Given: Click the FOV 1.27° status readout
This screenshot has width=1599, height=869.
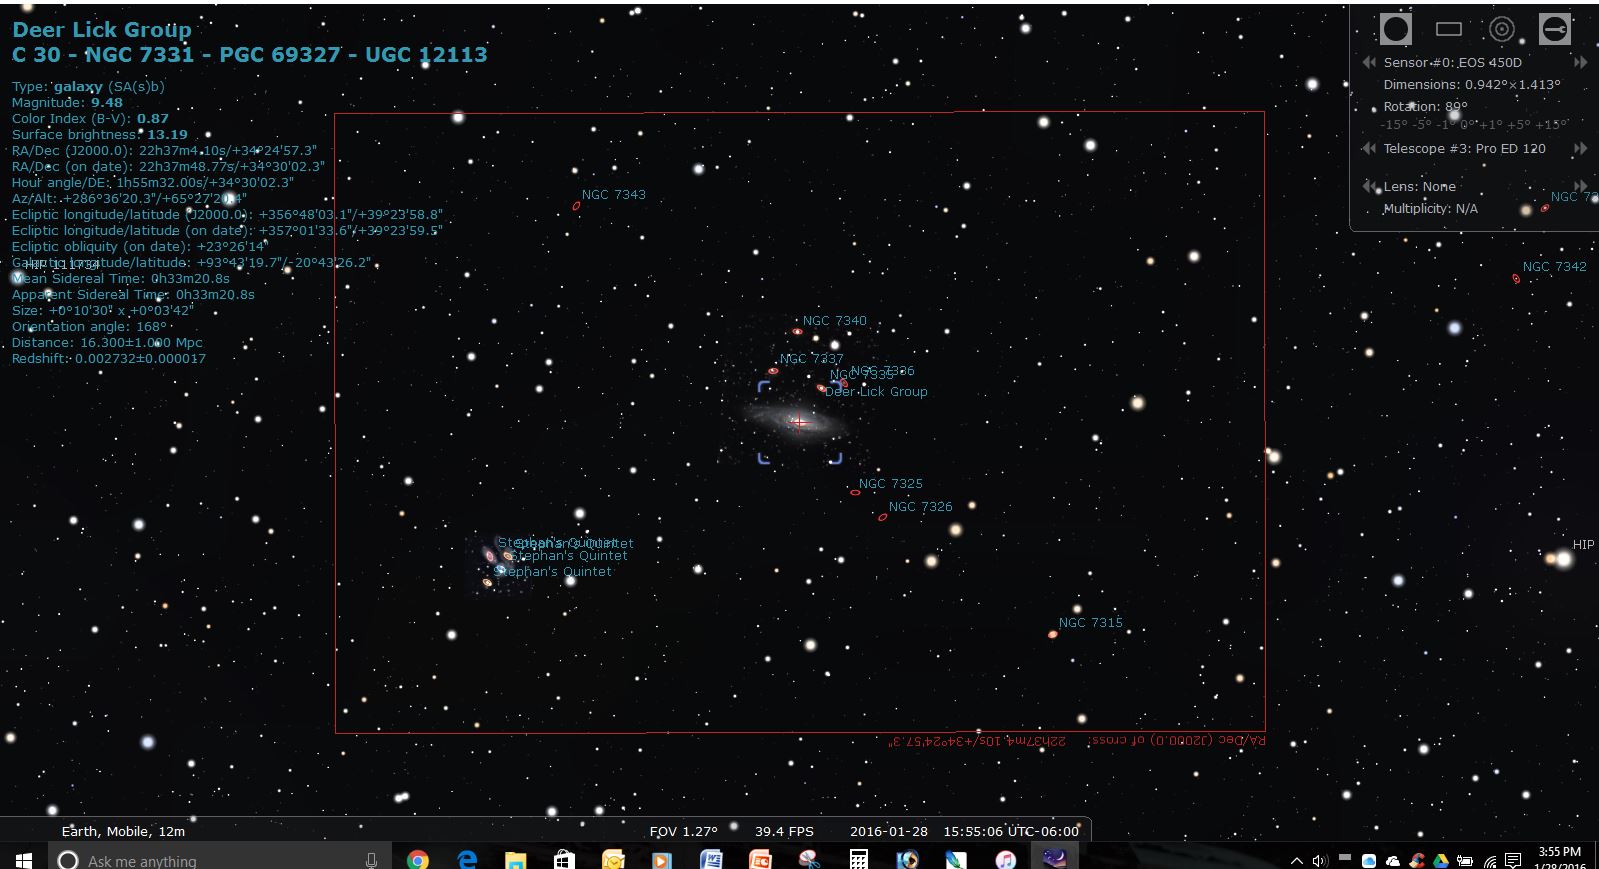Looking at the screenshot, I should click(x=684, y=831).
